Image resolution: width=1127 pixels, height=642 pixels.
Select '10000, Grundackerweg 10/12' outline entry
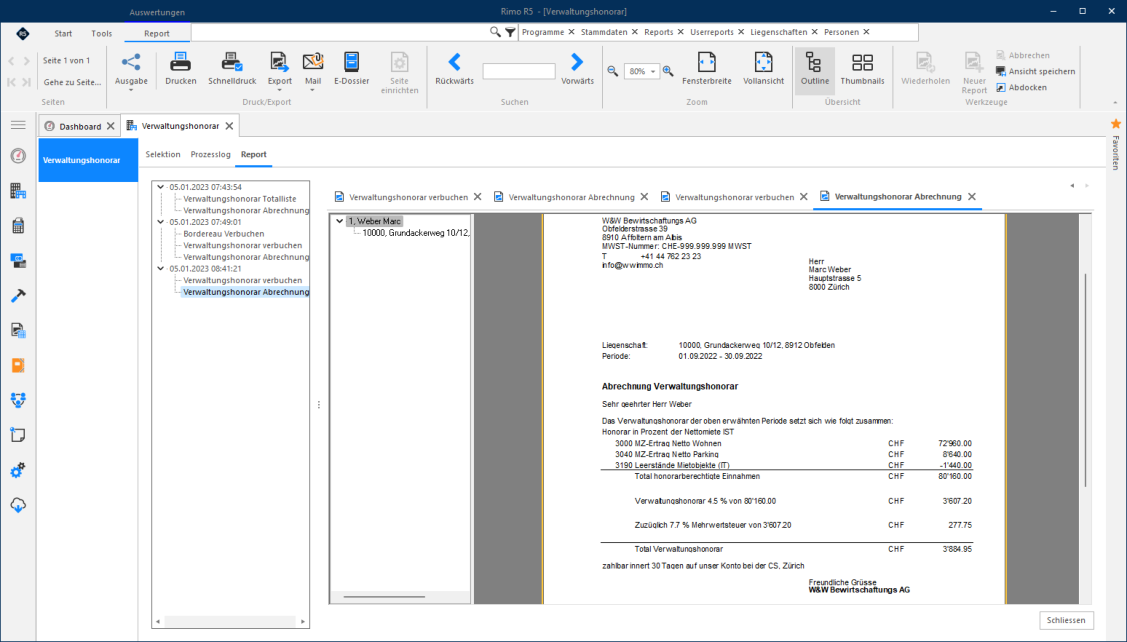click(x=416, y=233)
